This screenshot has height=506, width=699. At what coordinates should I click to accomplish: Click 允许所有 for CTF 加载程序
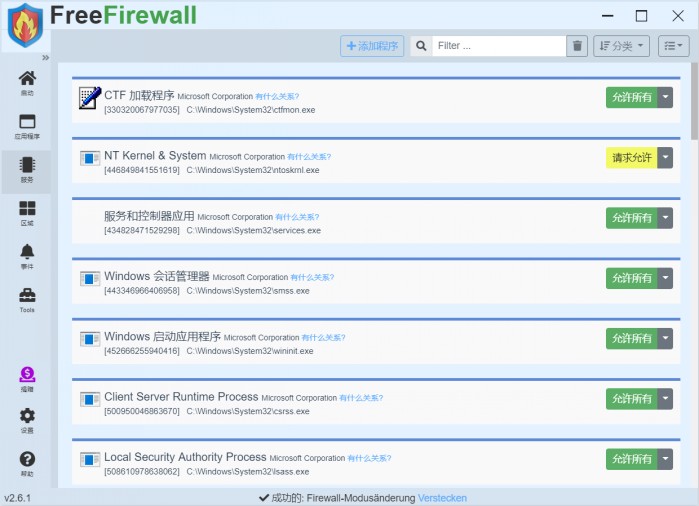tap(631, 97)
